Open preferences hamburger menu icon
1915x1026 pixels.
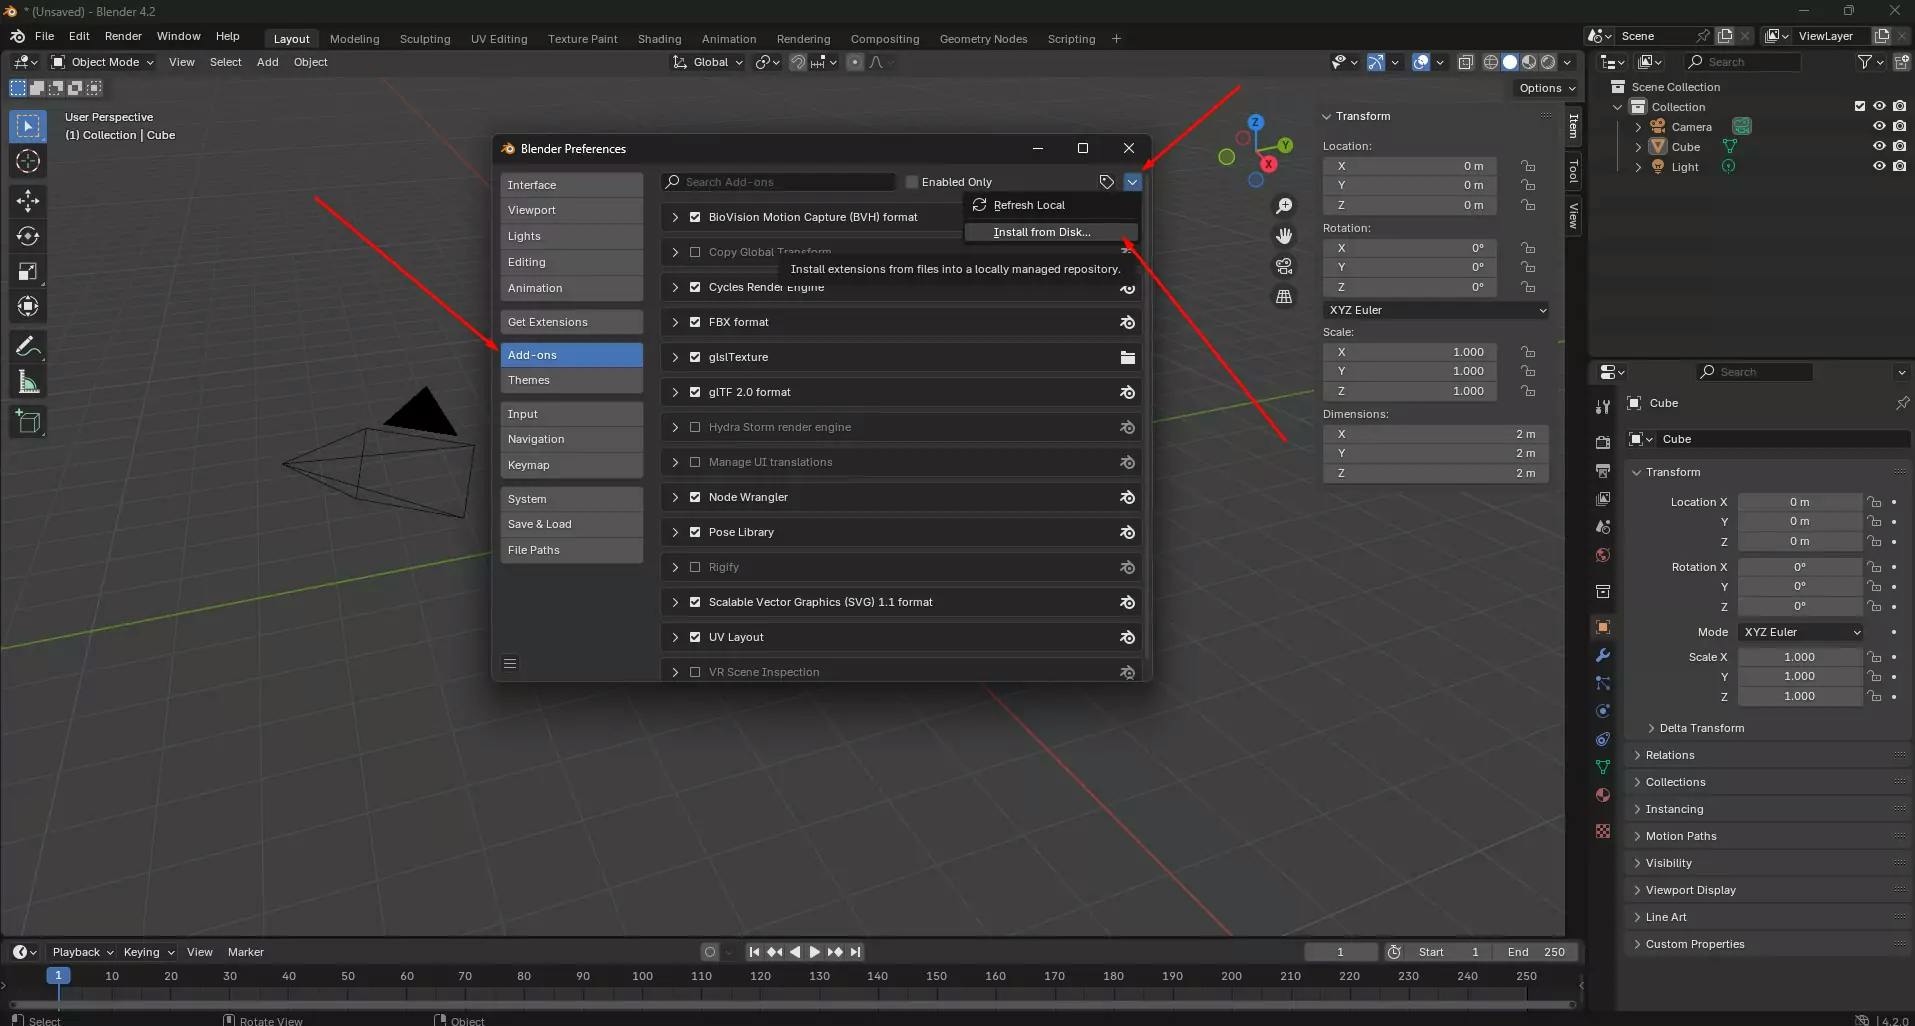tap(510, 663)
